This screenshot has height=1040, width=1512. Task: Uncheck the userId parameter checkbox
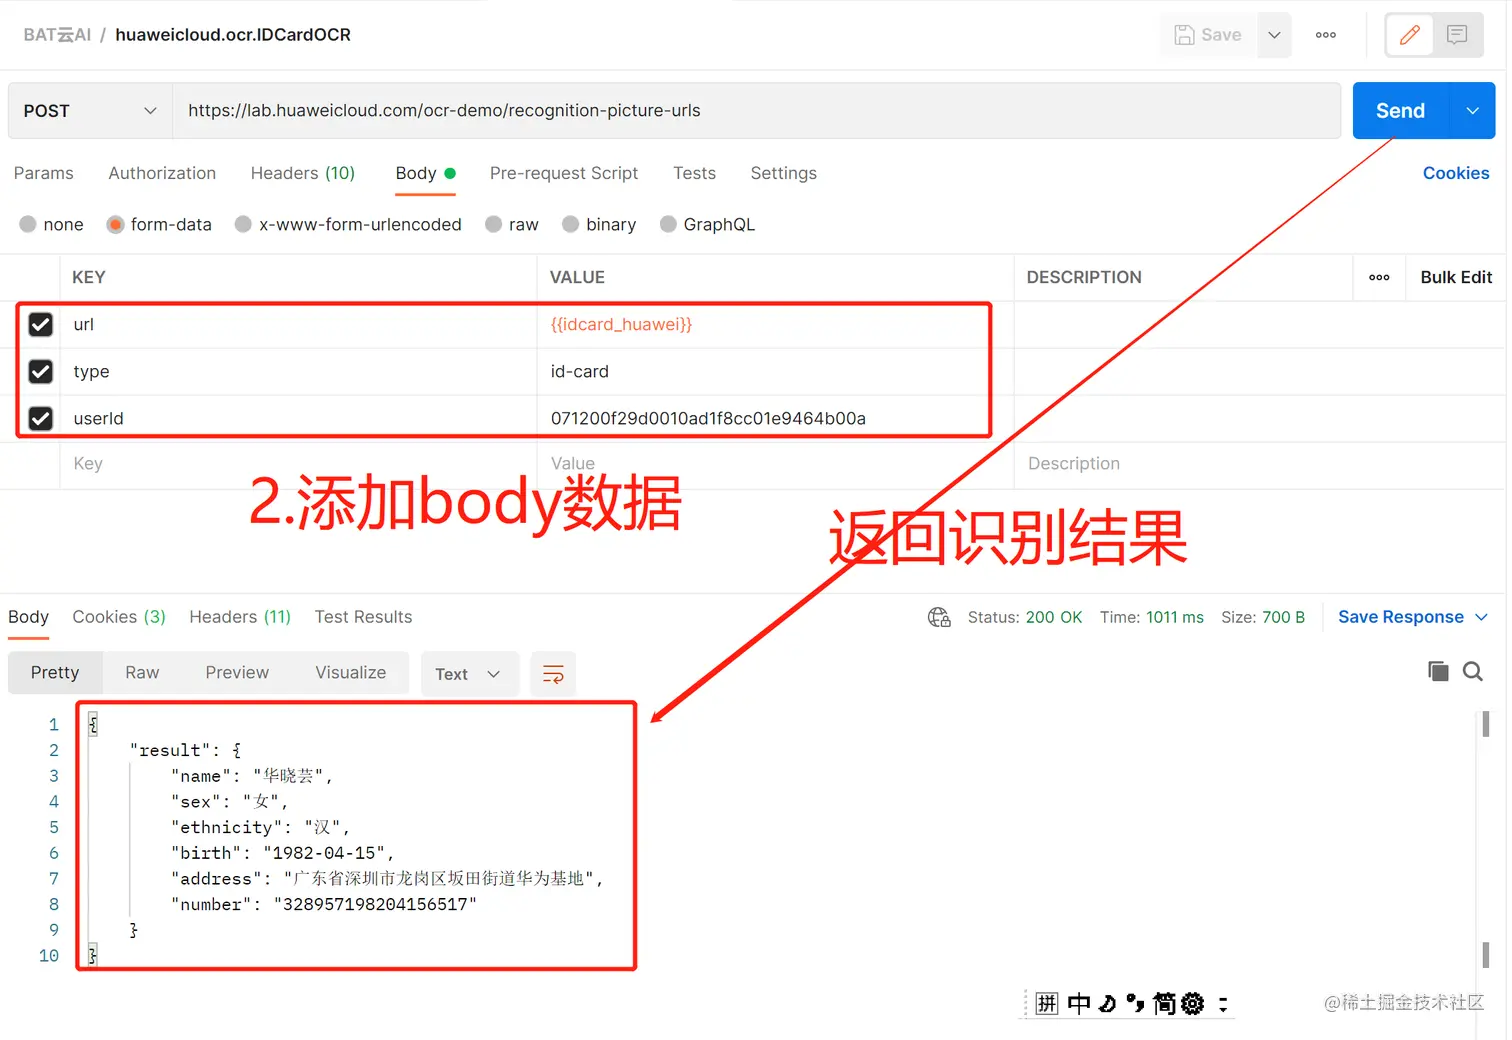click(x=40, y=418)
